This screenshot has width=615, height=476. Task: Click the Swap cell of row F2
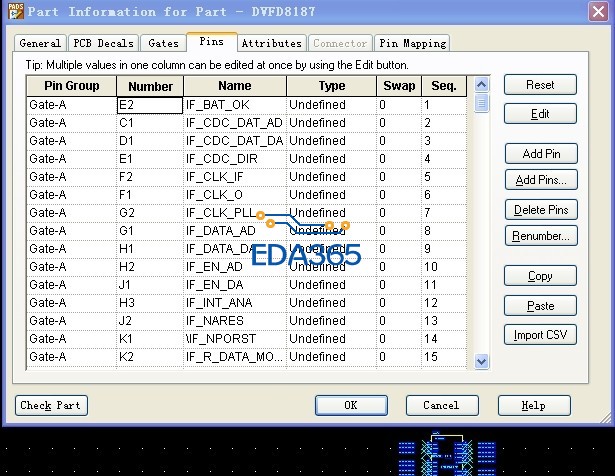coord(399,177)
